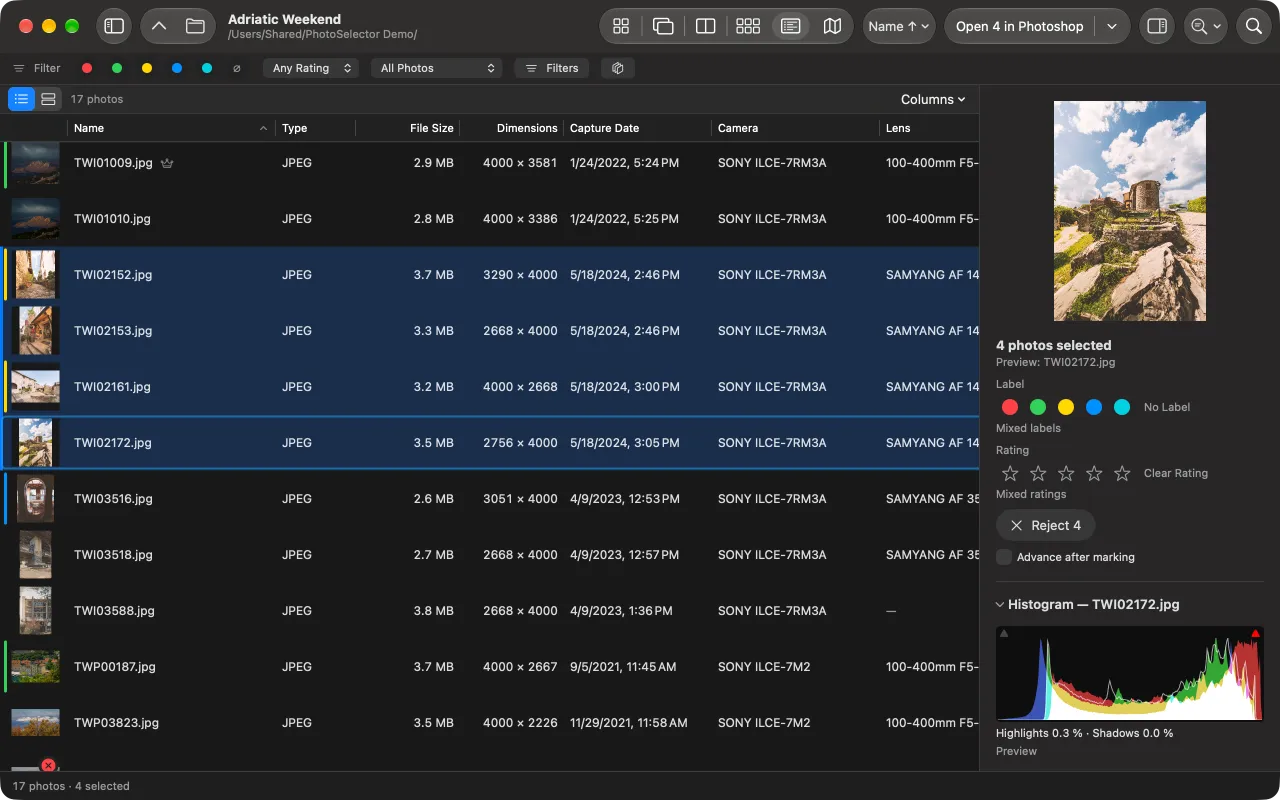The height and width of the screenshot is (800, 1280).
Task: Filter by yellow label in filter bar
Action: tap(147, 68)
